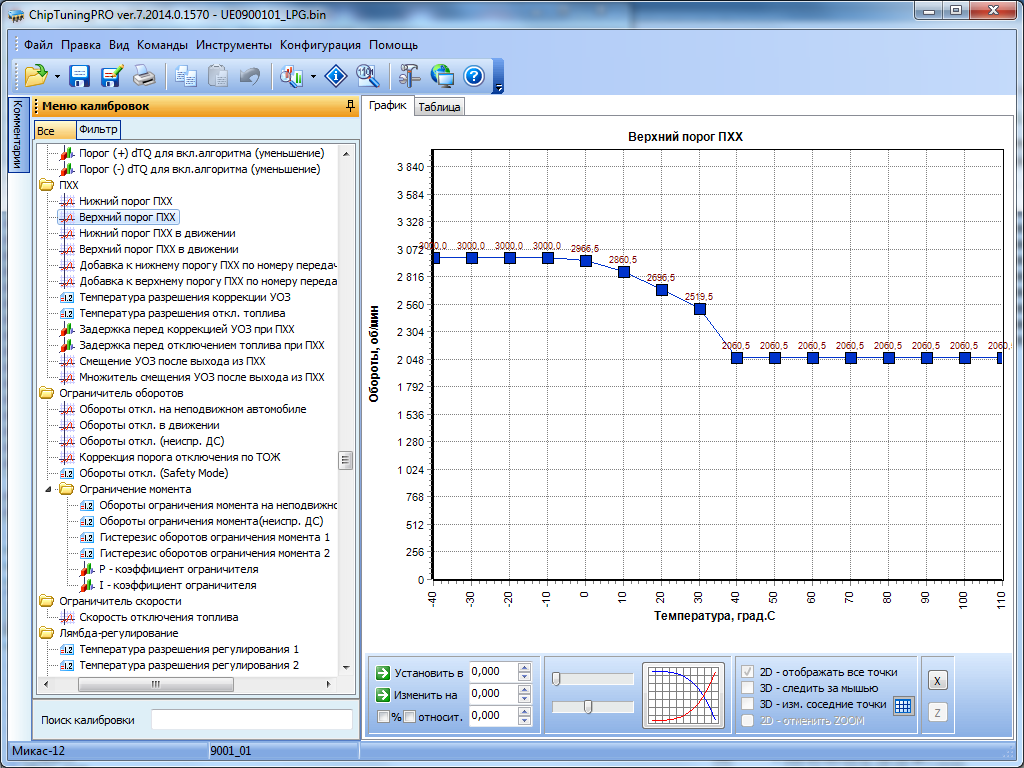Toggle '3D - изм. соседние точки' checkbox
Image resolution: width=1024 pixels, height=768 pixels.
[747, 704]
